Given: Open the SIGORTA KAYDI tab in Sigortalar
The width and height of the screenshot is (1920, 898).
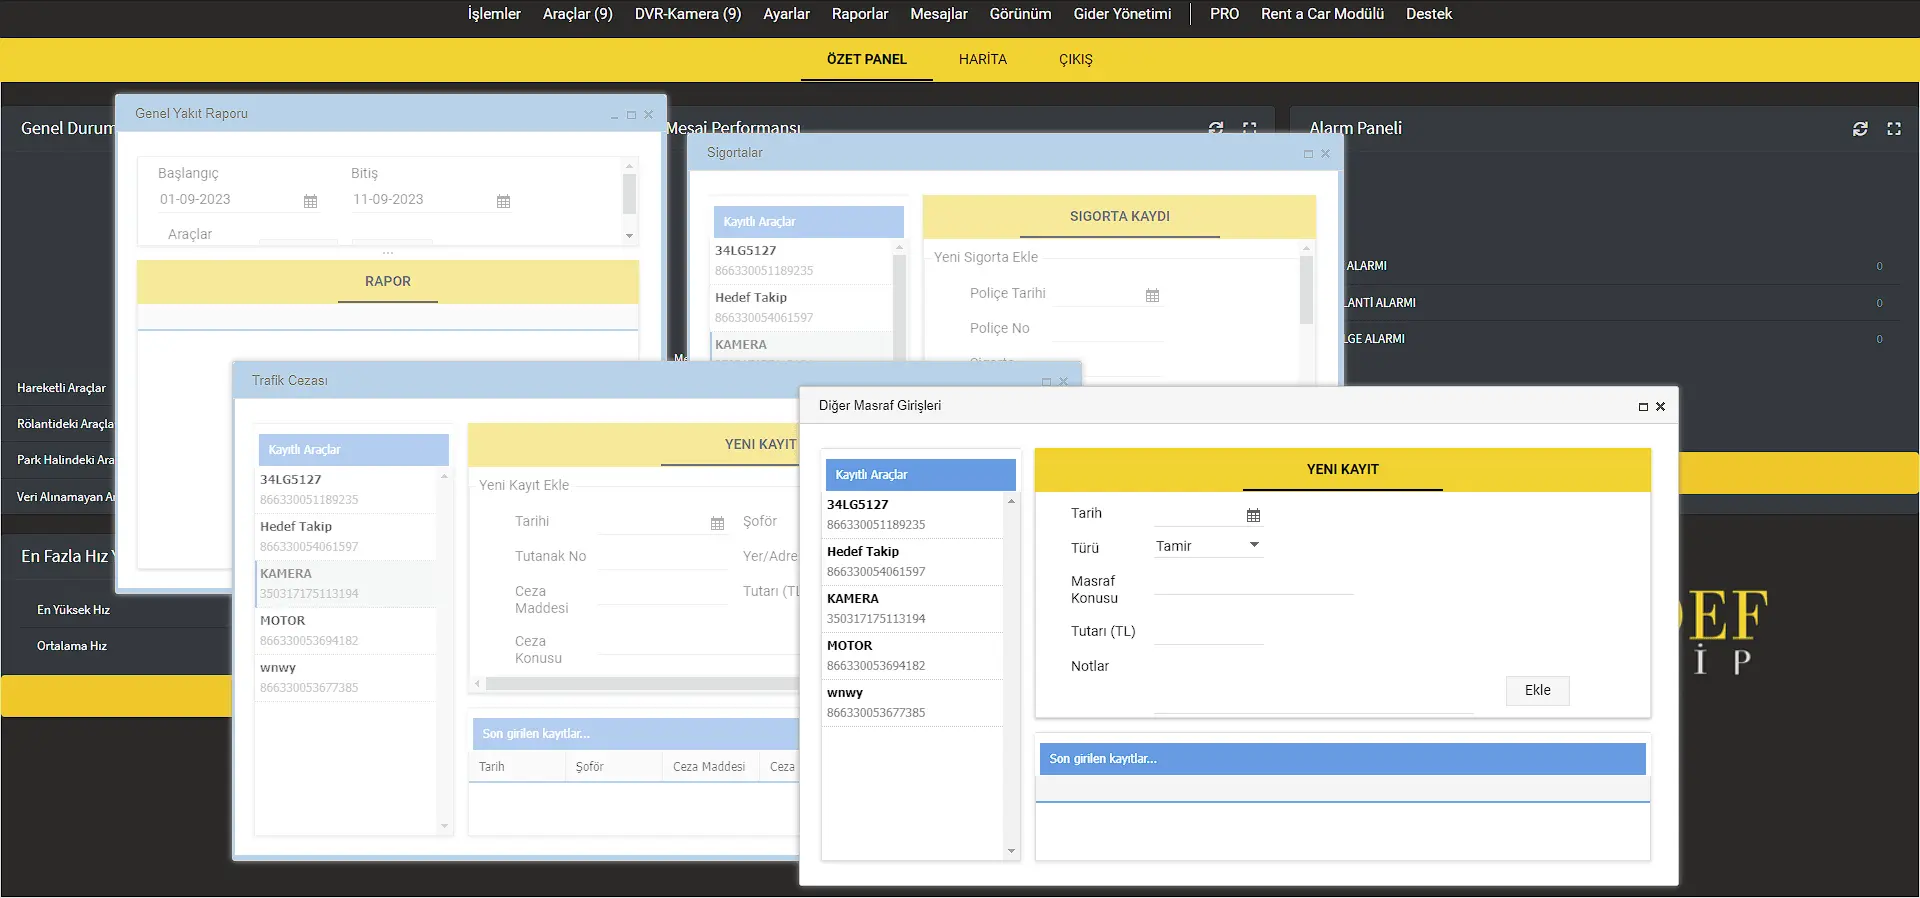Looking at the screenshot, I should 1120,217.
